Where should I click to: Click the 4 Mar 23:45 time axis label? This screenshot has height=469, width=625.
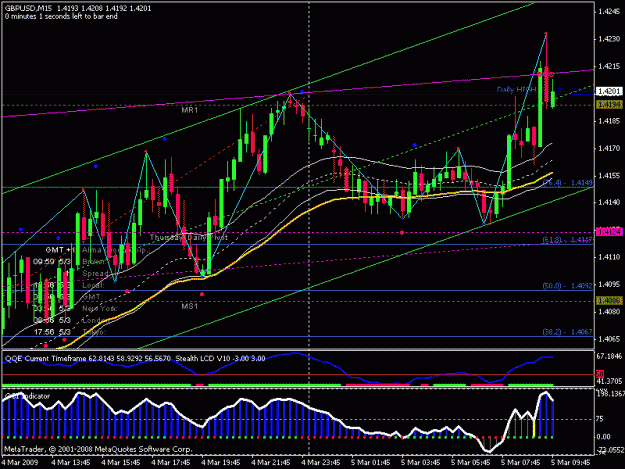pyautogui.click(x=321, y=462)
